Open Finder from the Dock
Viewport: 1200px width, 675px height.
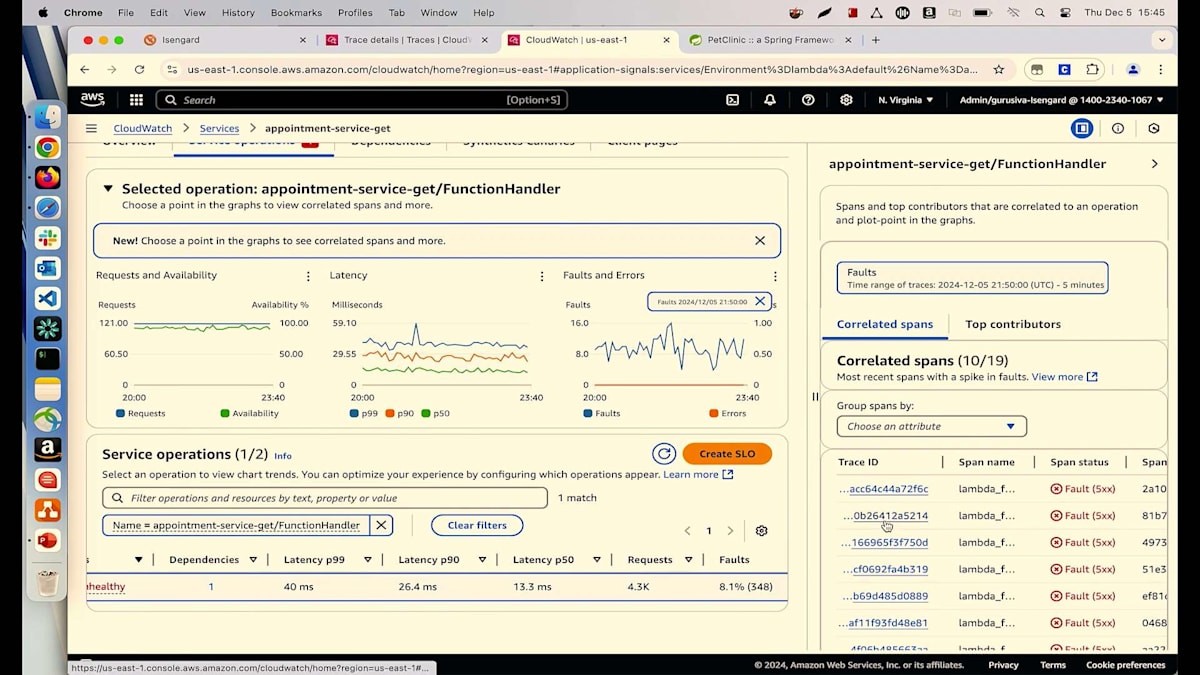tap(47, 117)
